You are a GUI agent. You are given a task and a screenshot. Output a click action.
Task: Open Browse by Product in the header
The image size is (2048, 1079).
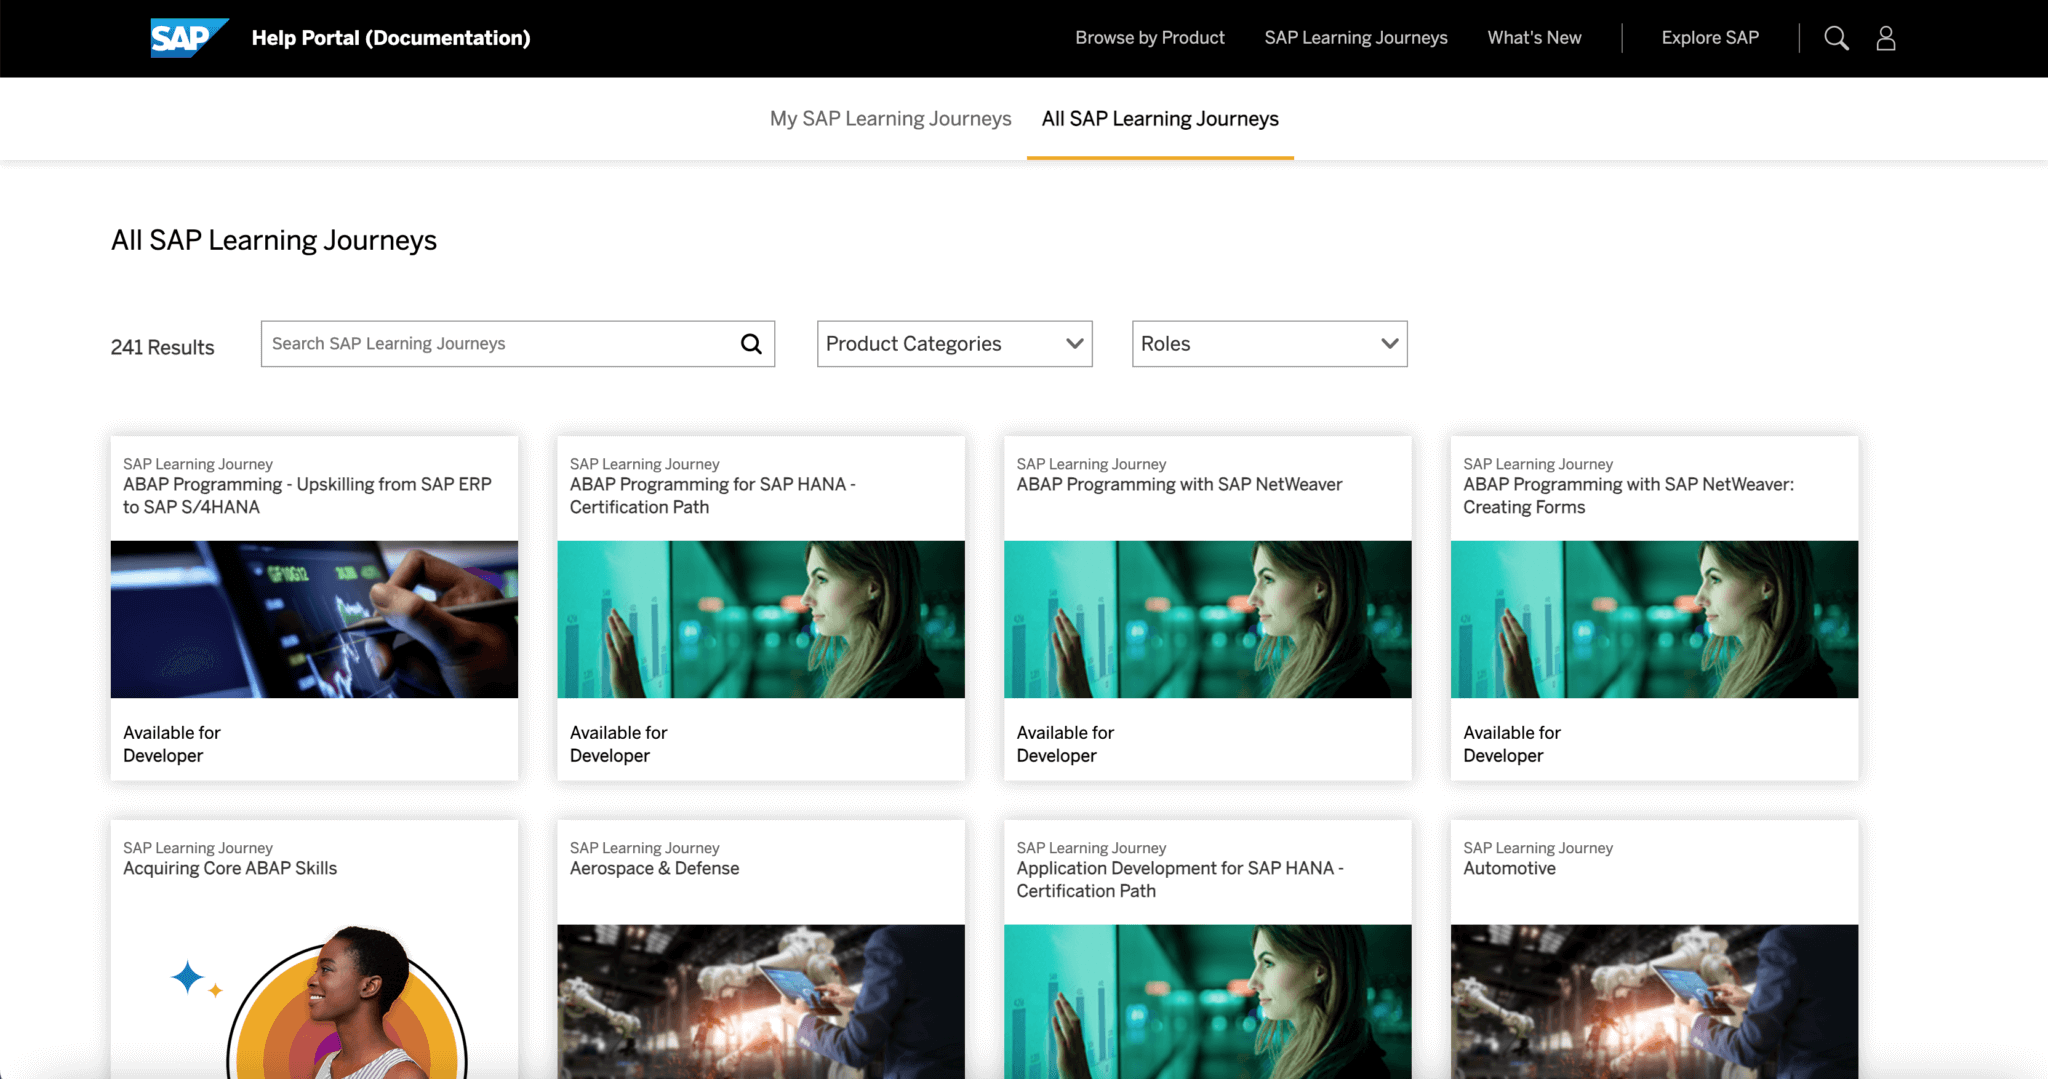1149,37
